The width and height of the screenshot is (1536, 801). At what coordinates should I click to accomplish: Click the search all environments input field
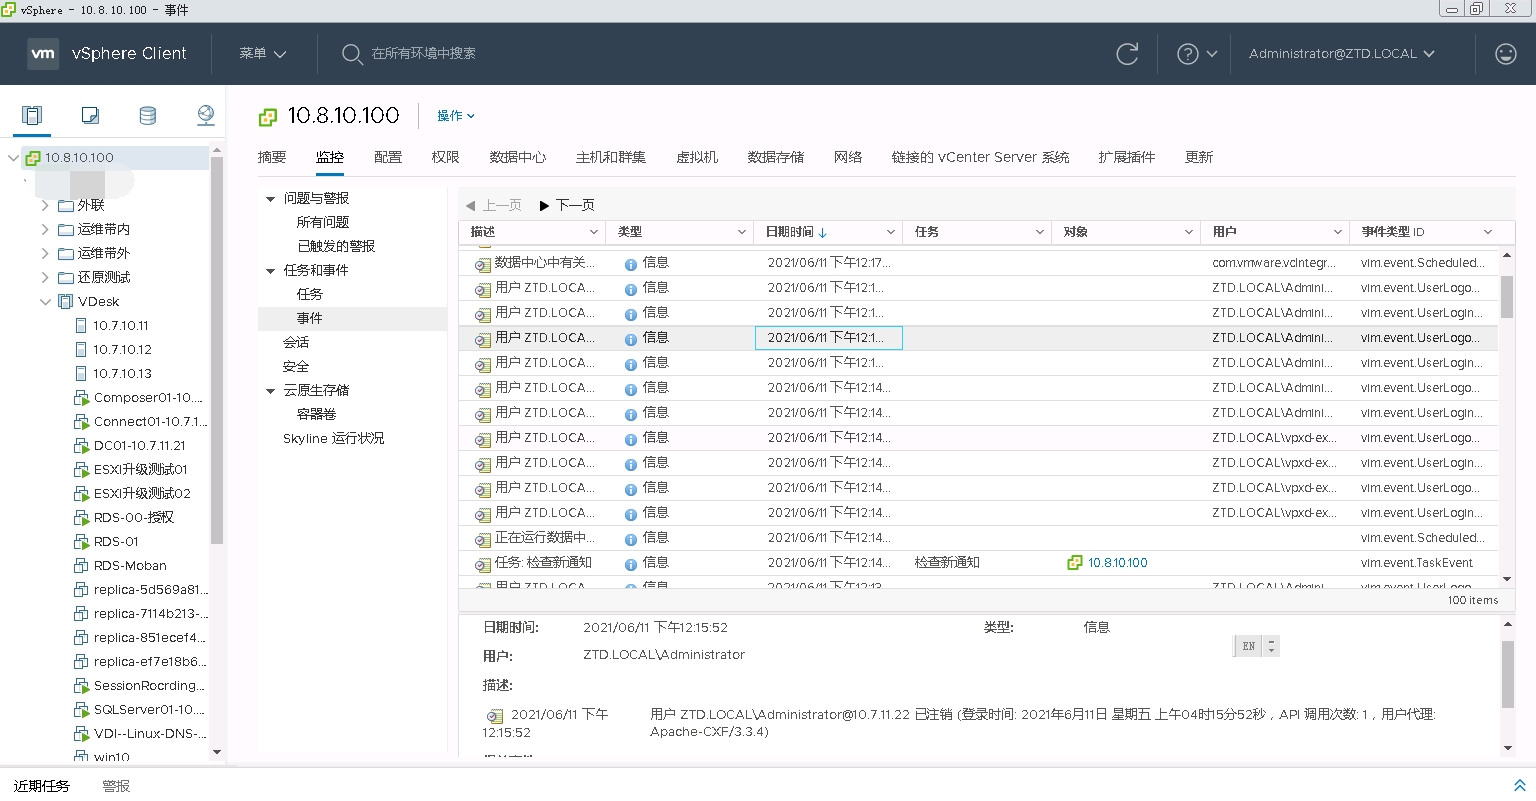pos(424,54)
